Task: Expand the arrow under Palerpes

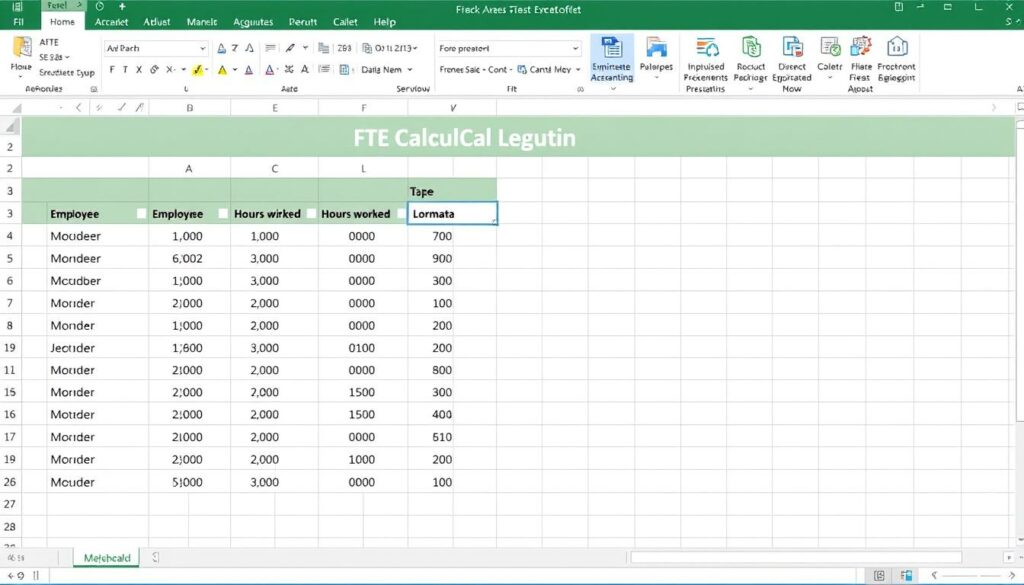Action: click(656, 78)
